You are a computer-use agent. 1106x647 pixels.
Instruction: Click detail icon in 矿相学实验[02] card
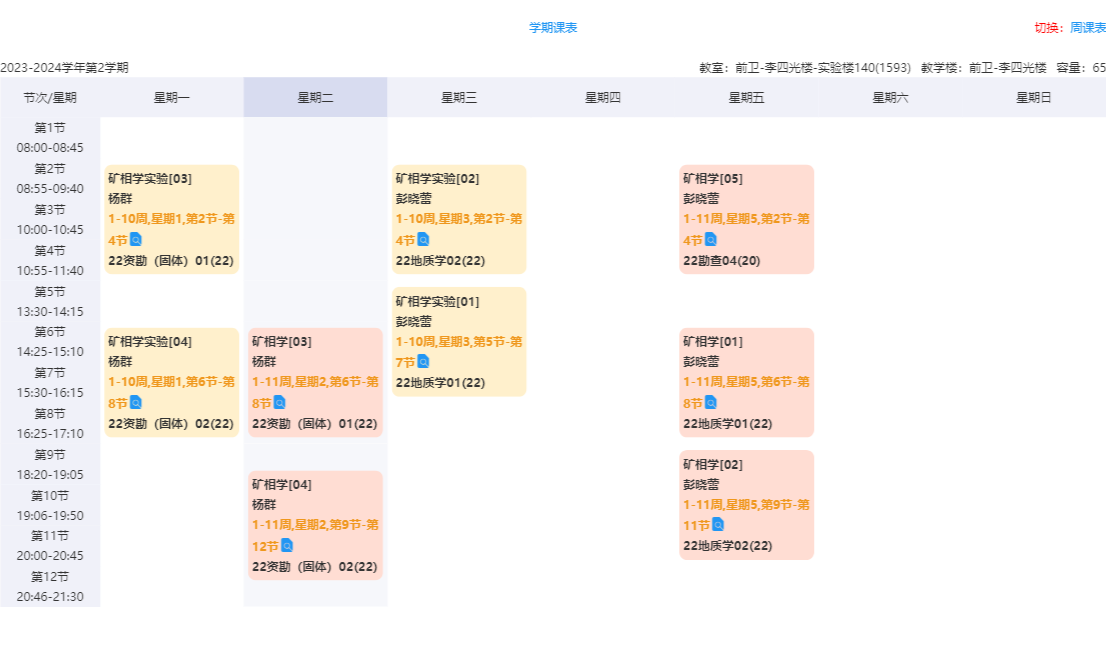click(x=423, y=240)
